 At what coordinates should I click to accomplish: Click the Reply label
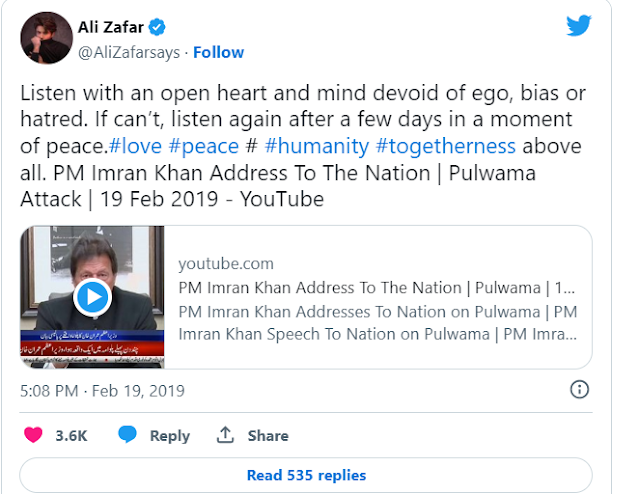(170, 436)
